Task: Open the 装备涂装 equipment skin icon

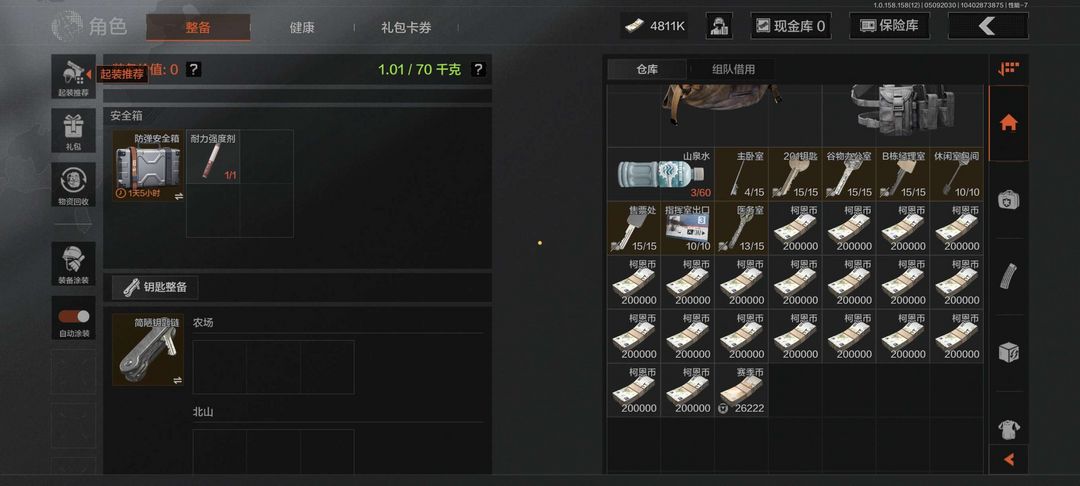Action: tap(73, 264)
